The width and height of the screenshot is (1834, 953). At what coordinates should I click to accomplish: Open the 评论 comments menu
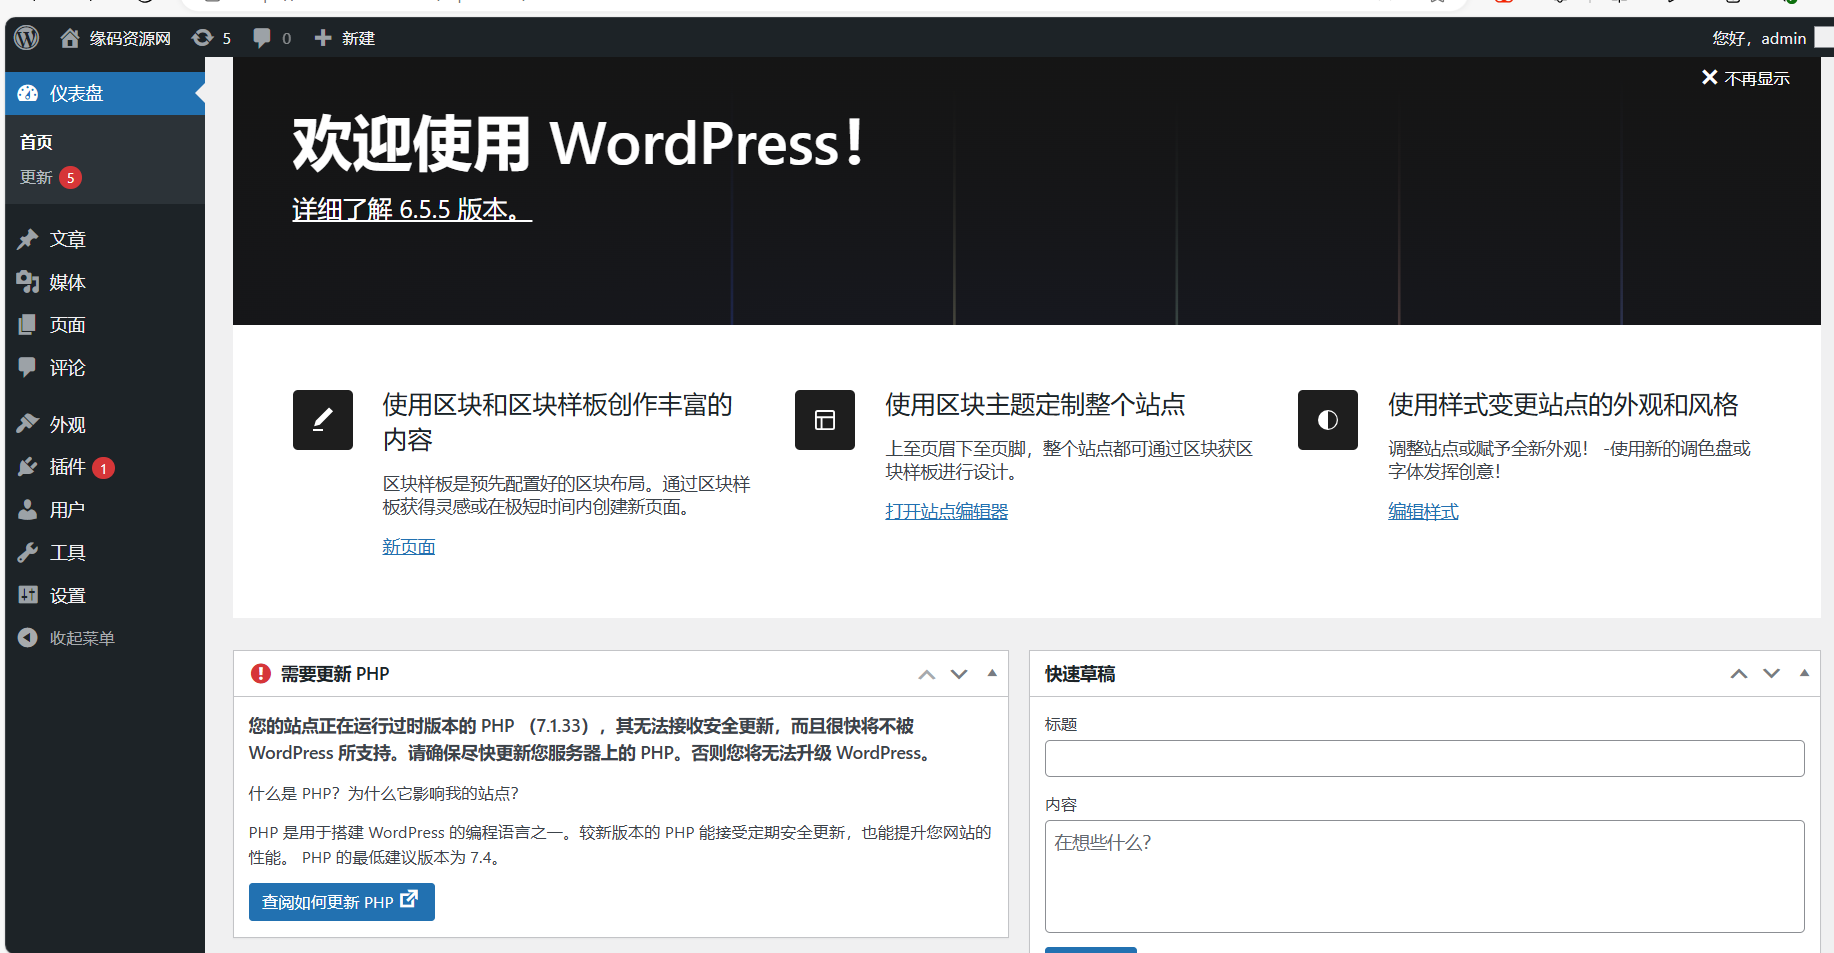(x=105, y=368)
